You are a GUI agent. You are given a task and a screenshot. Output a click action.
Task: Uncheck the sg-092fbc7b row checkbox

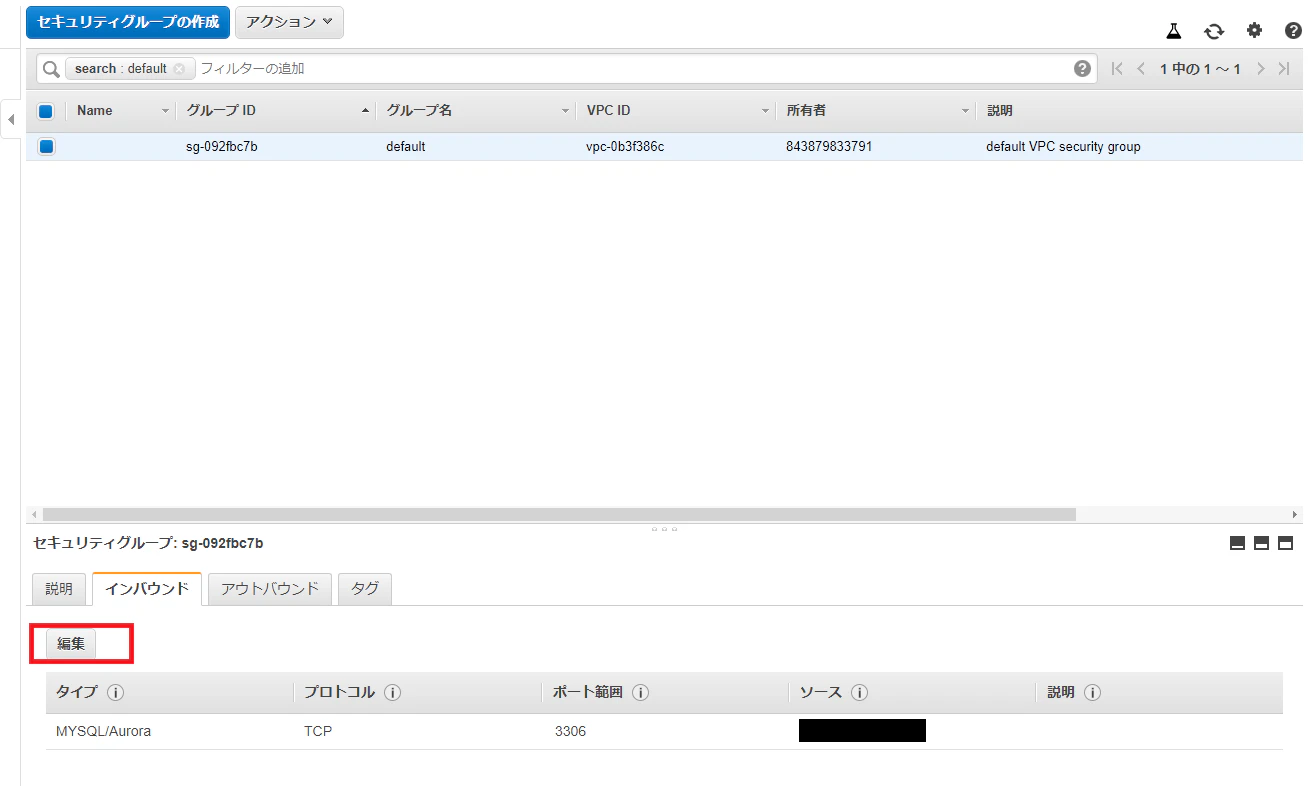46,147
